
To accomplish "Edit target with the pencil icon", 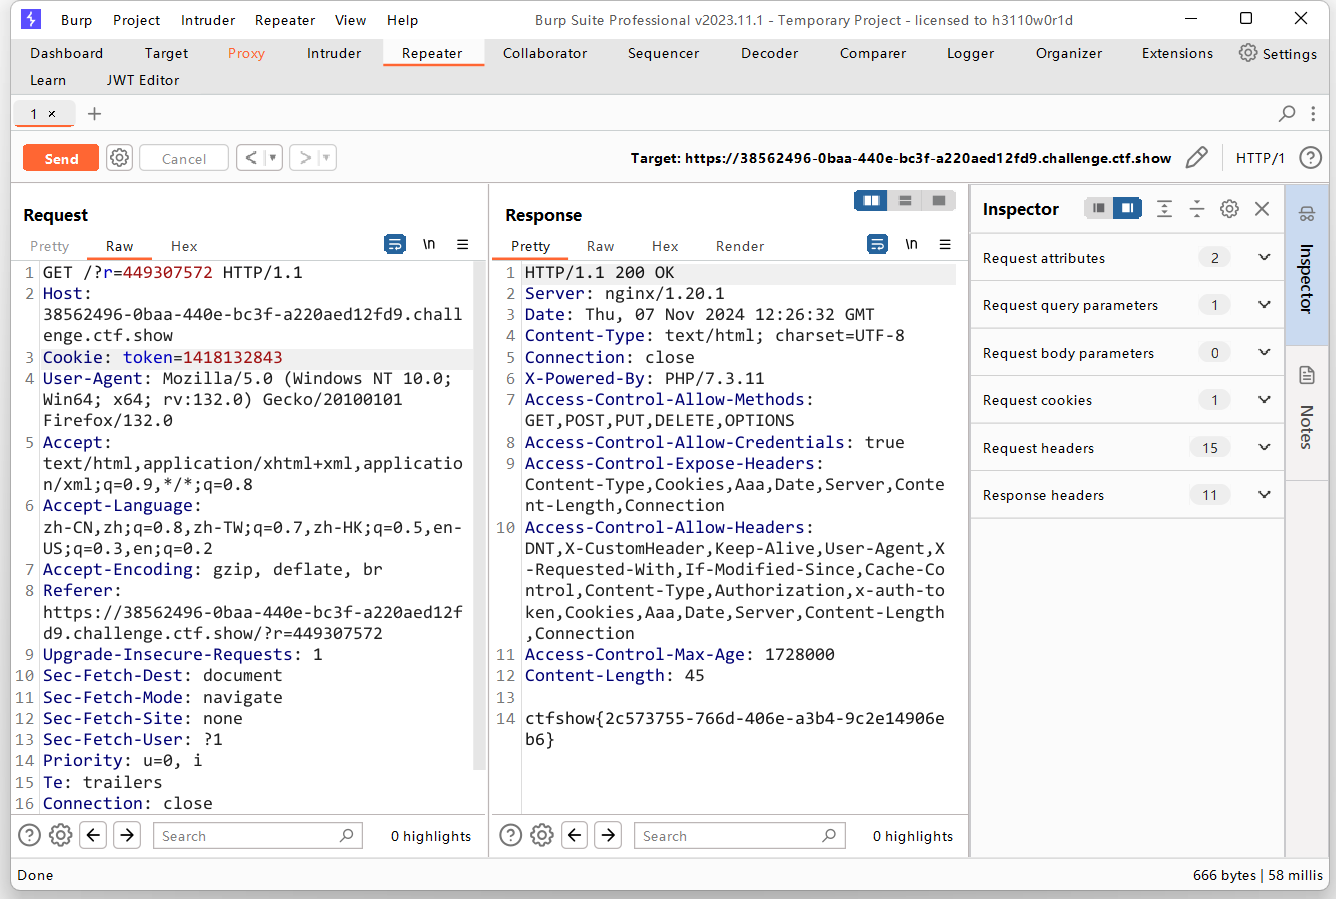I will [1196, 158].
